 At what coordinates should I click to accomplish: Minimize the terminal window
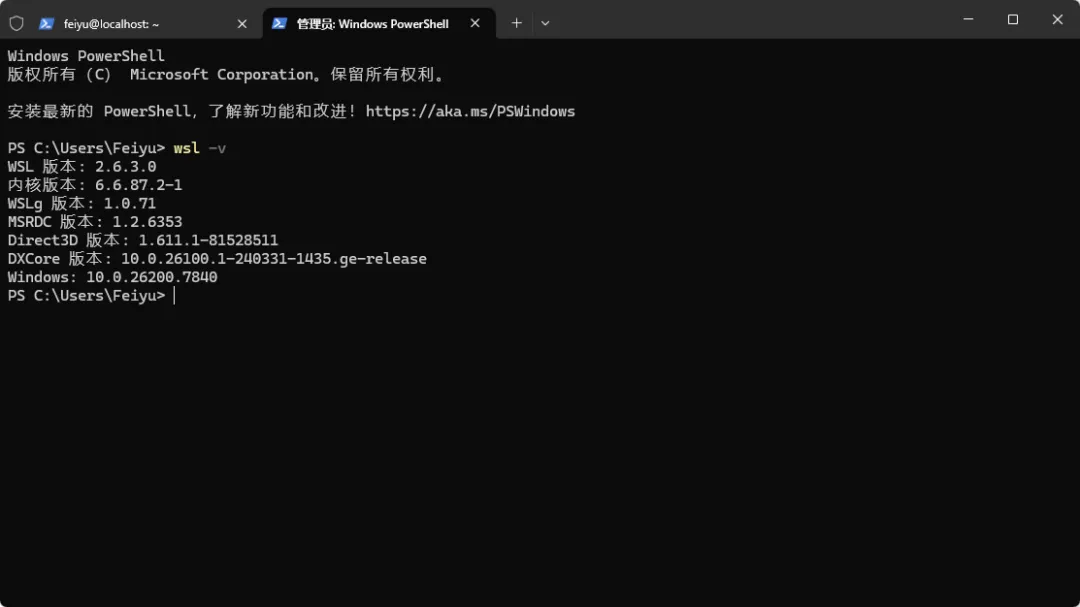pyautogui.click(x=968, y=19)
